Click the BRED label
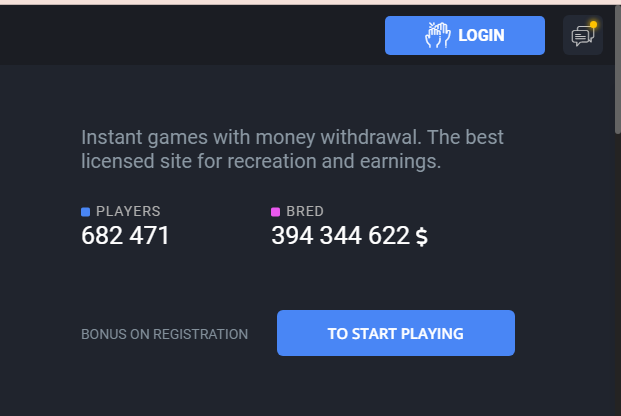 [305, 211]
